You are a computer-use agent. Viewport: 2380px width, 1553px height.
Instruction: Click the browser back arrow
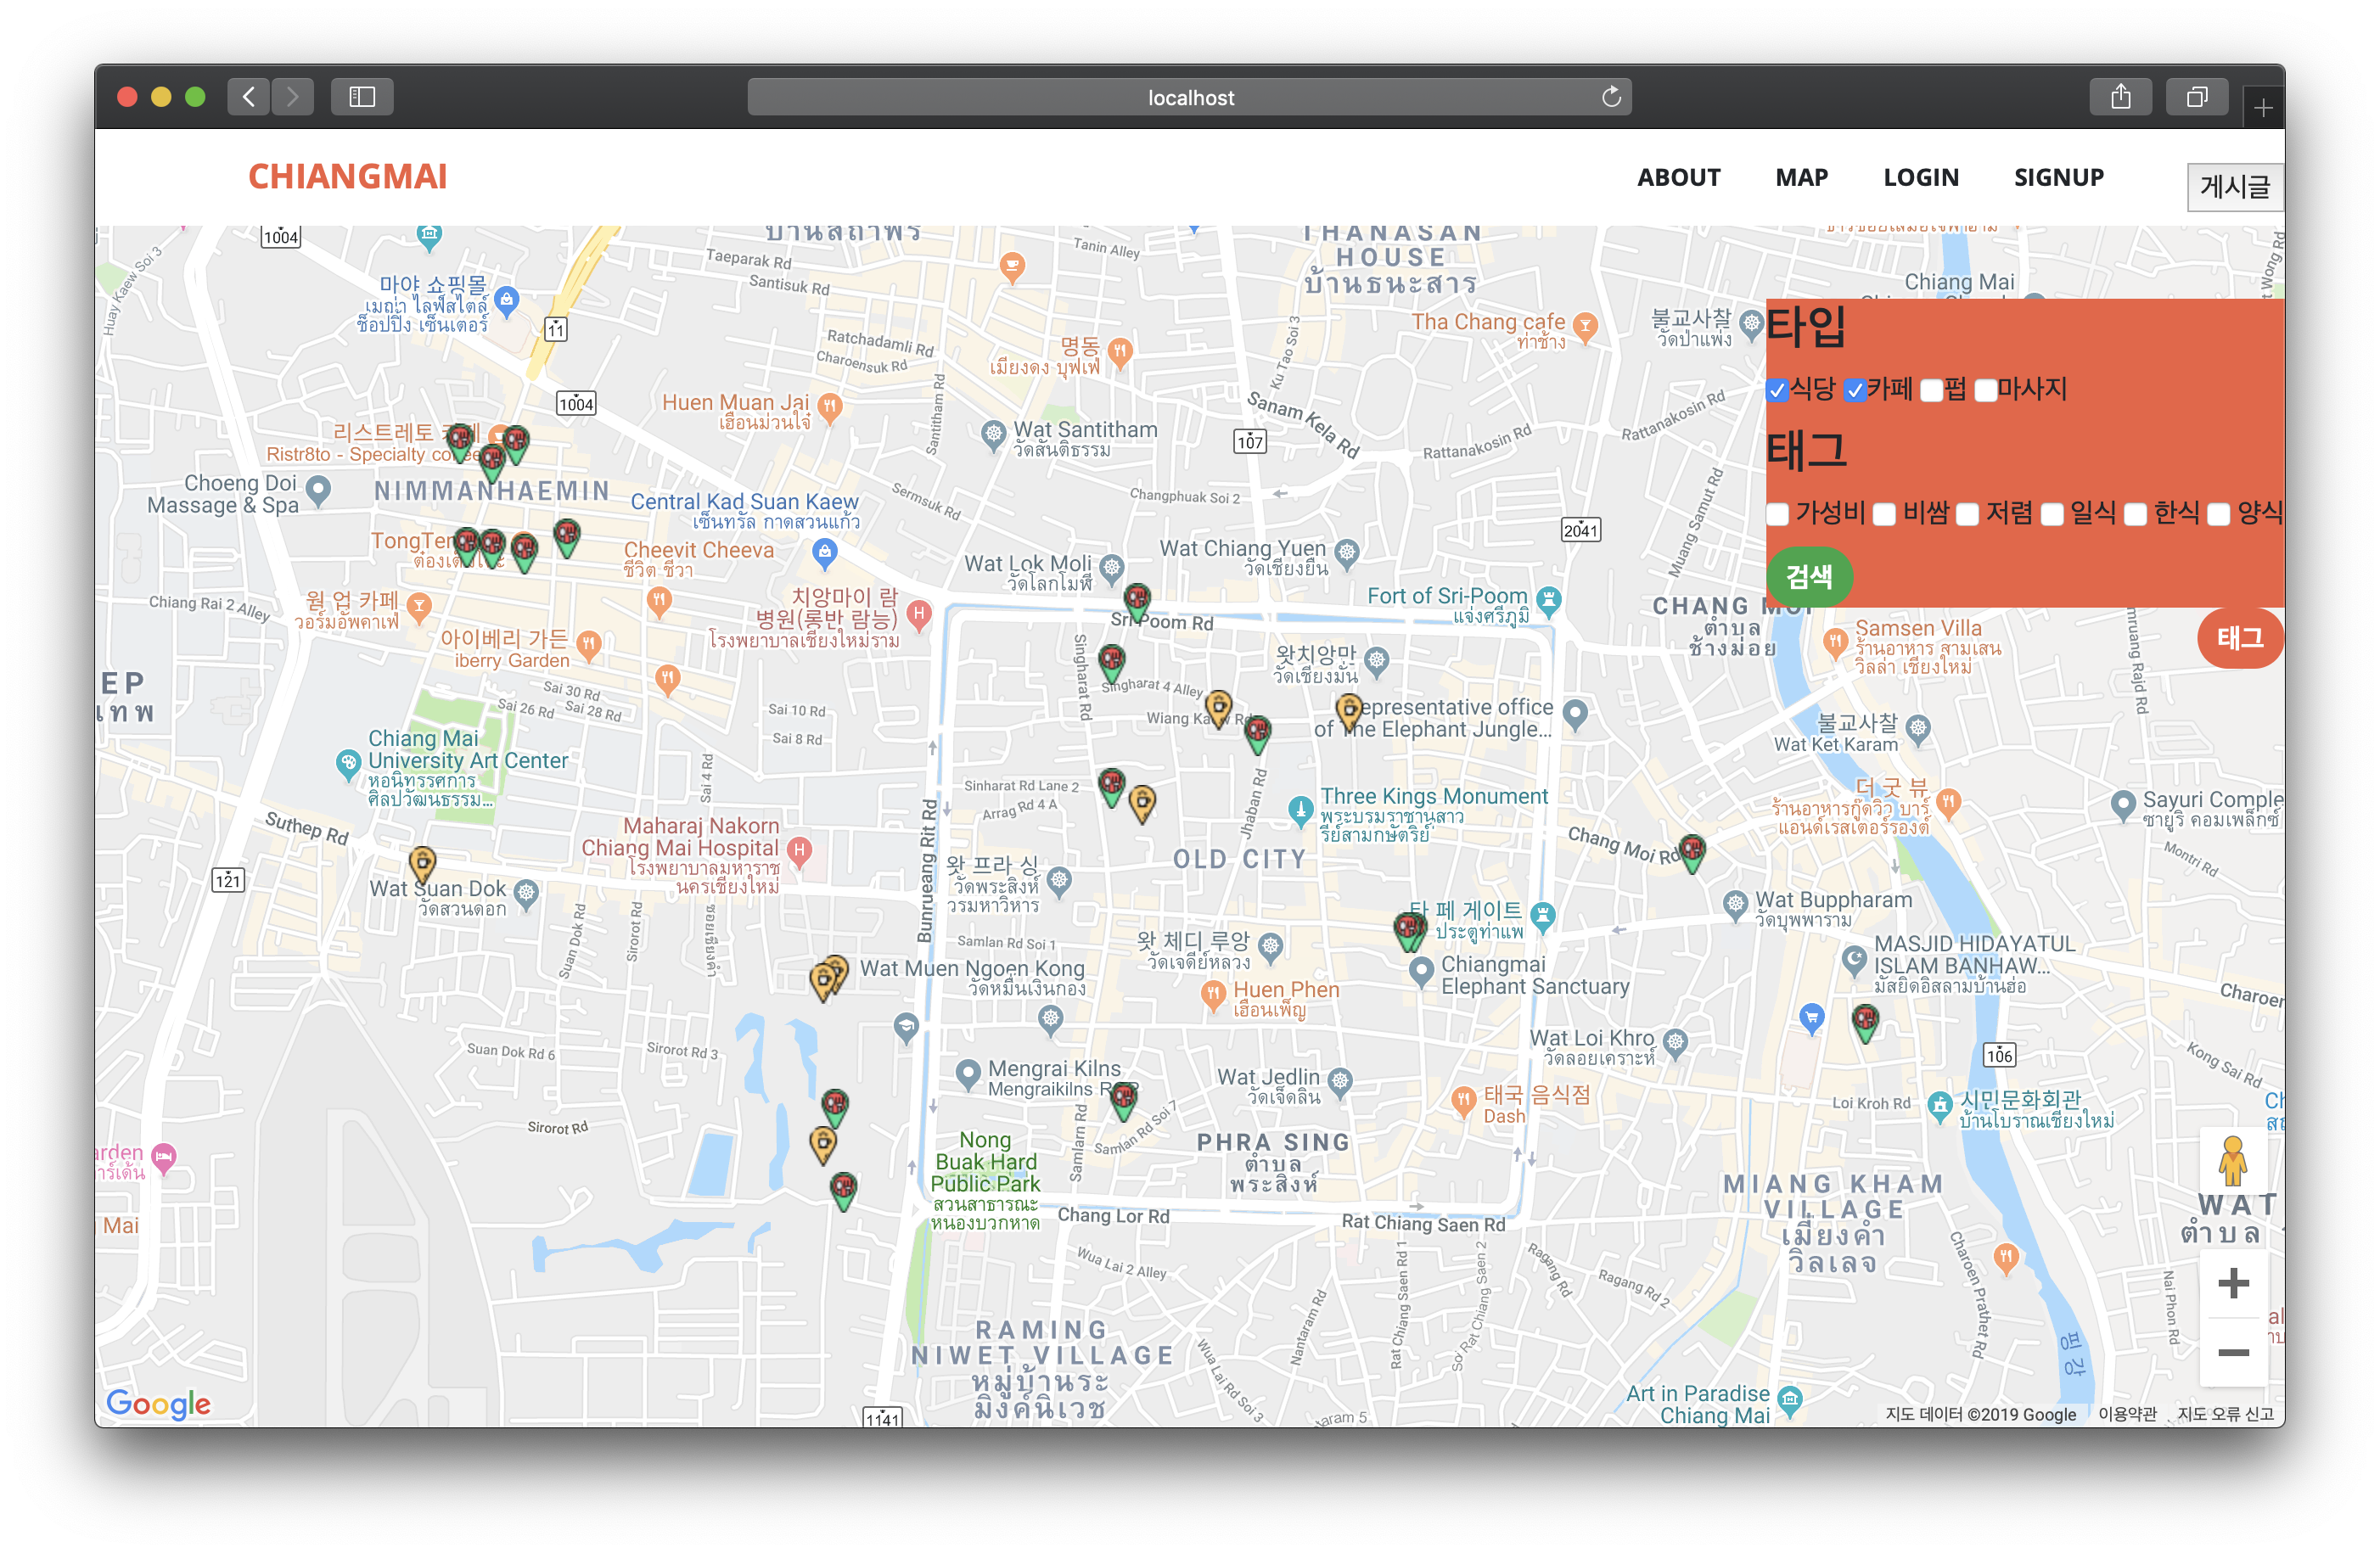click(x=249, y=97)
